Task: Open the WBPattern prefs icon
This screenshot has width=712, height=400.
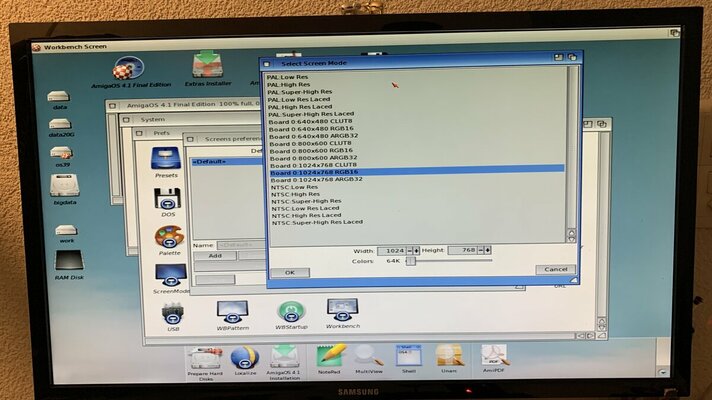Action: tap(232, 311)
